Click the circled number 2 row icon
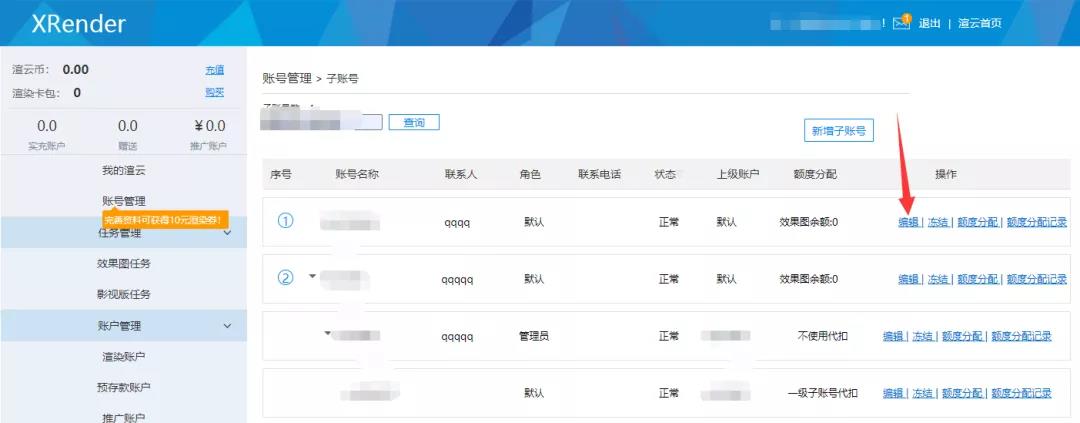The height and width of the screenshot is (423, 1080). (x=285, y=278)
